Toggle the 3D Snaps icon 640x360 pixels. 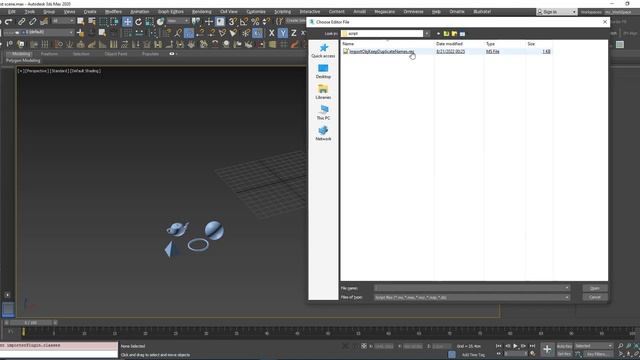pyautogui.click(x=232, y=22)
